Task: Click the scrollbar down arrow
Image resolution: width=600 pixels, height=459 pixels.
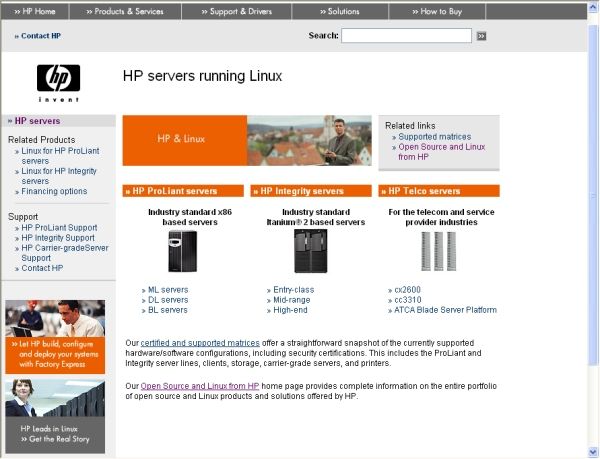Action: click(593, 452)
